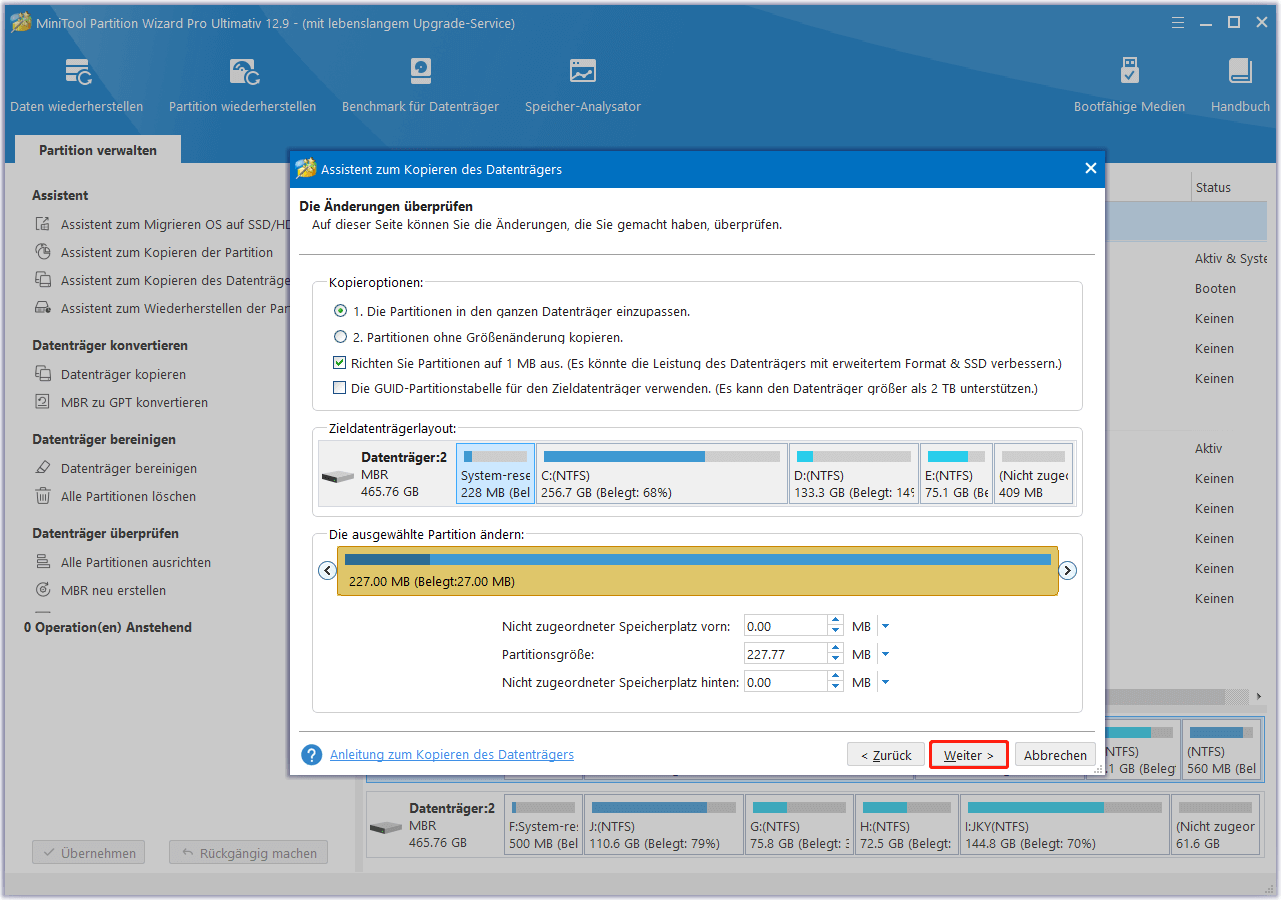
Task: Click the blue help question mark icon
Action: 312,755
